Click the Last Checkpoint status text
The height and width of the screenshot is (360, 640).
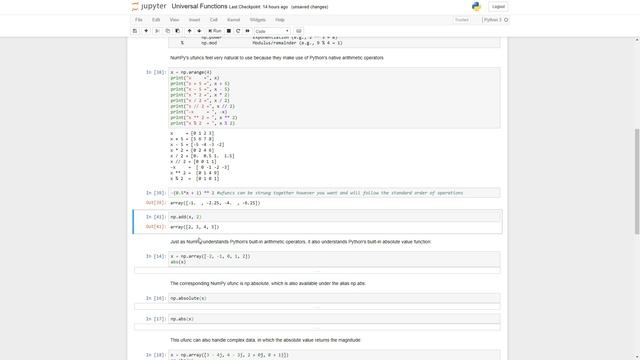click(258, 7)
